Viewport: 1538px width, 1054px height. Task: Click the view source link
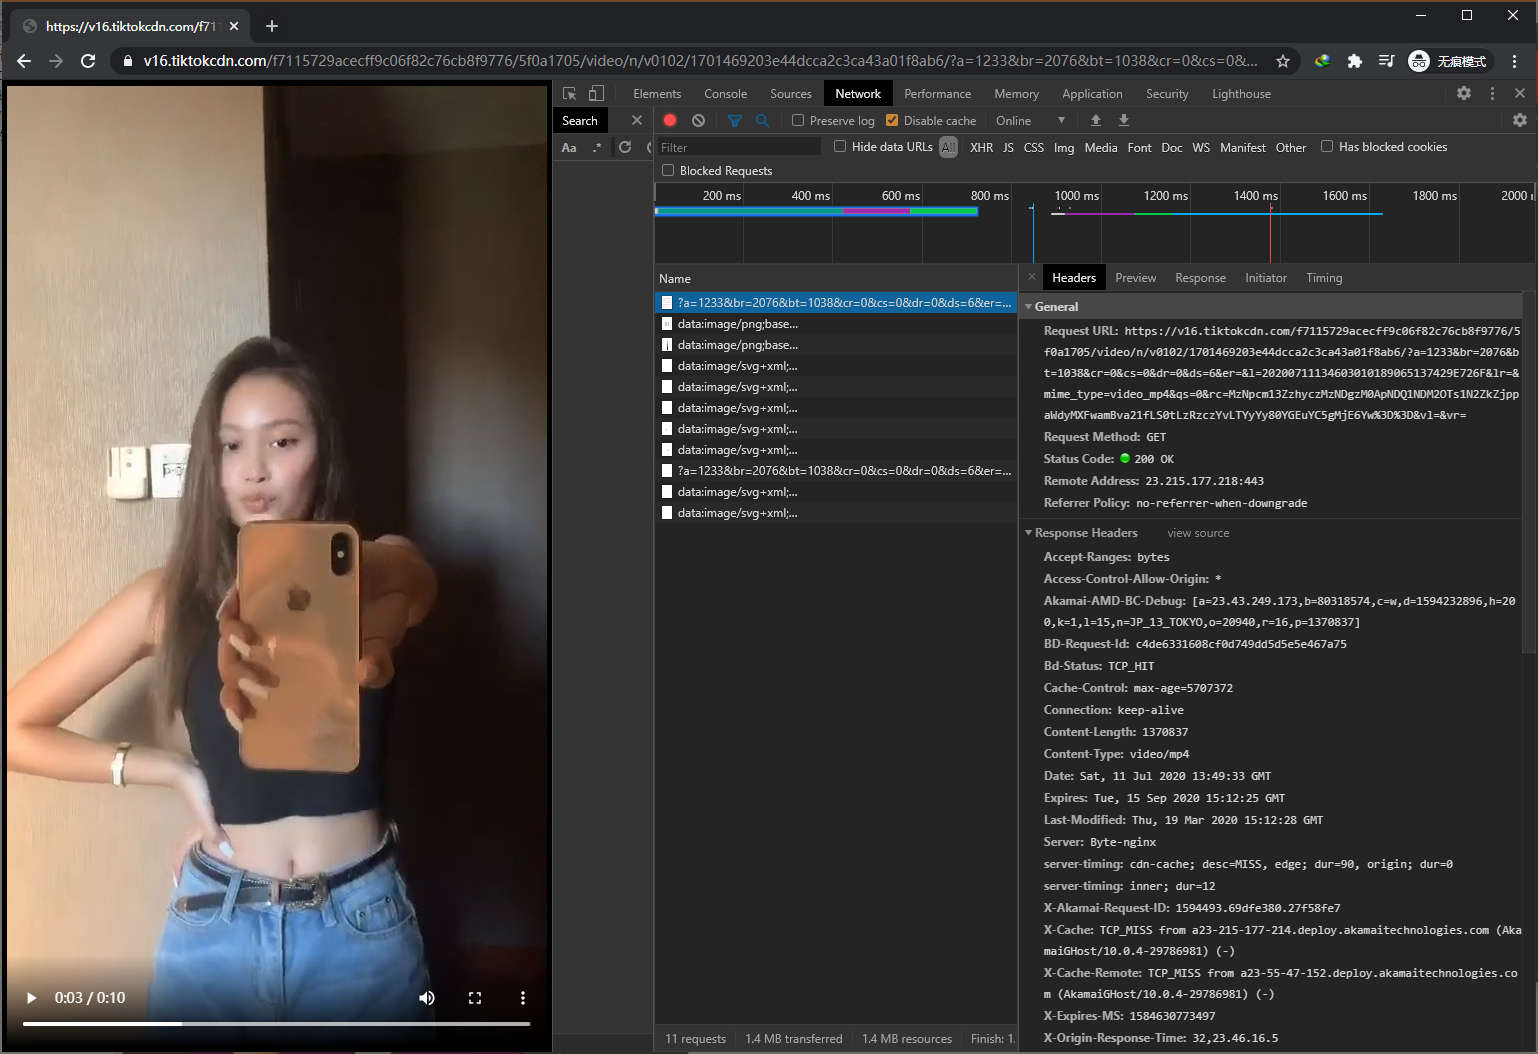click(x=1197, y=532)
